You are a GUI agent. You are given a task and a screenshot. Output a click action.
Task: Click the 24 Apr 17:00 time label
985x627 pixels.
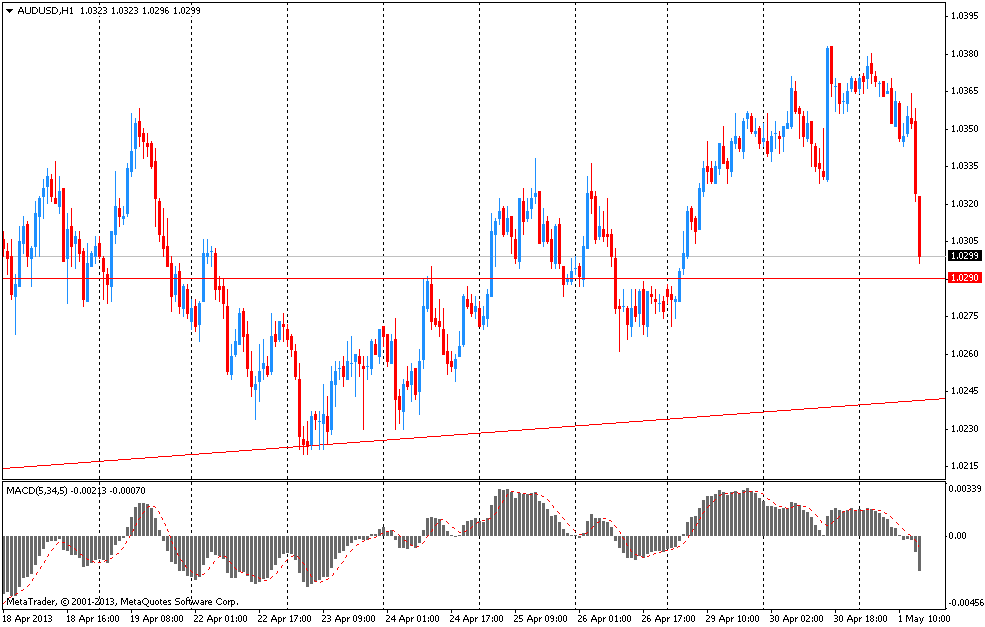click(476, 619)
